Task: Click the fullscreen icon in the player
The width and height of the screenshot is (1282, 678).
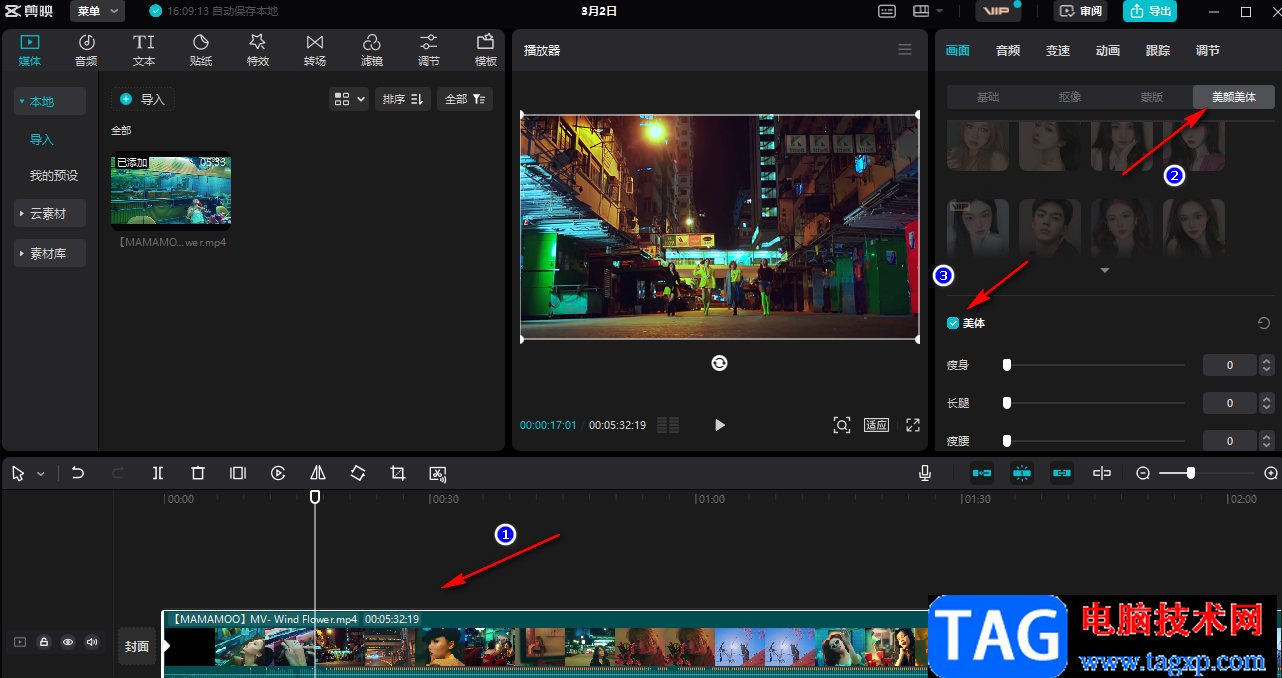Action: coord(913,425)
